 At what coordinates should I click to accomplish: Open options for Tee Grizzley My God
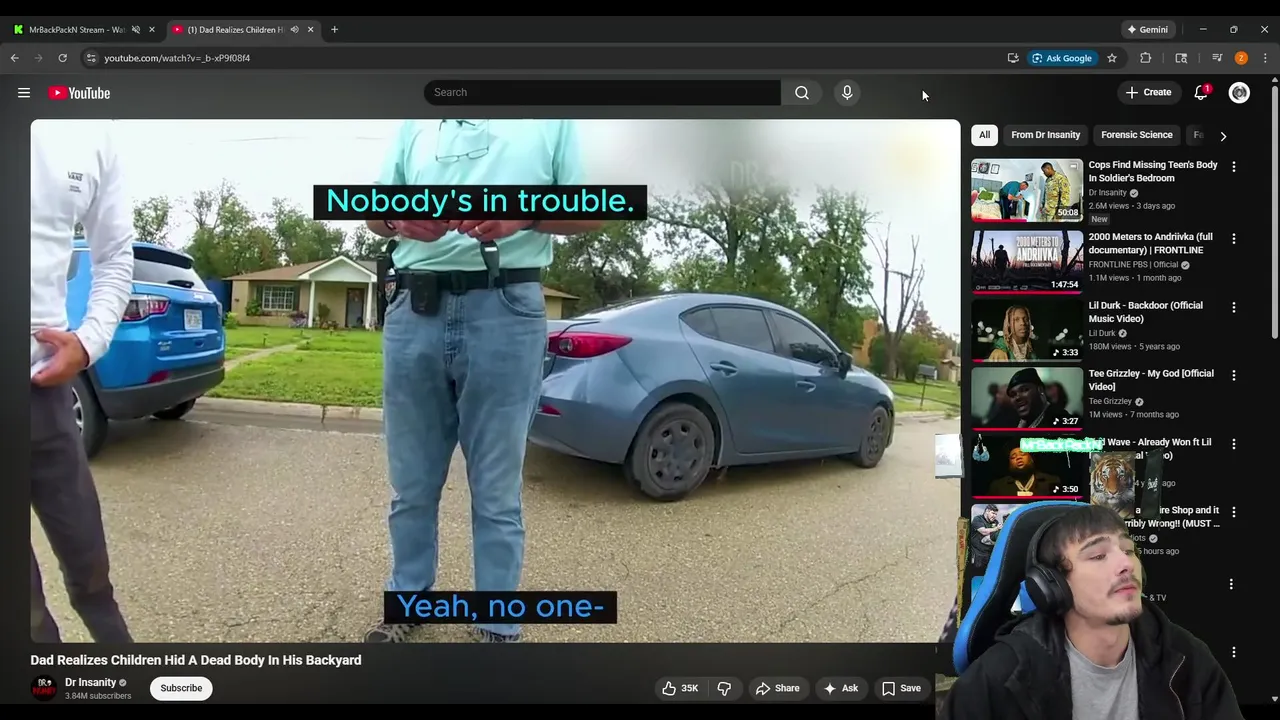tap(1233, 376)
